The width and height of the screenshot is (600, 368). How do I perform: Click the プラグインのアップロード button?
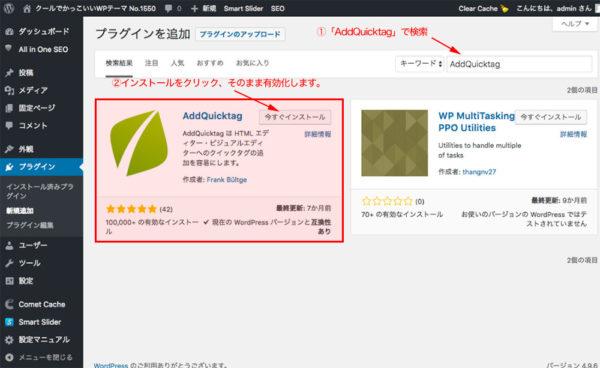(x=240, y=34)
